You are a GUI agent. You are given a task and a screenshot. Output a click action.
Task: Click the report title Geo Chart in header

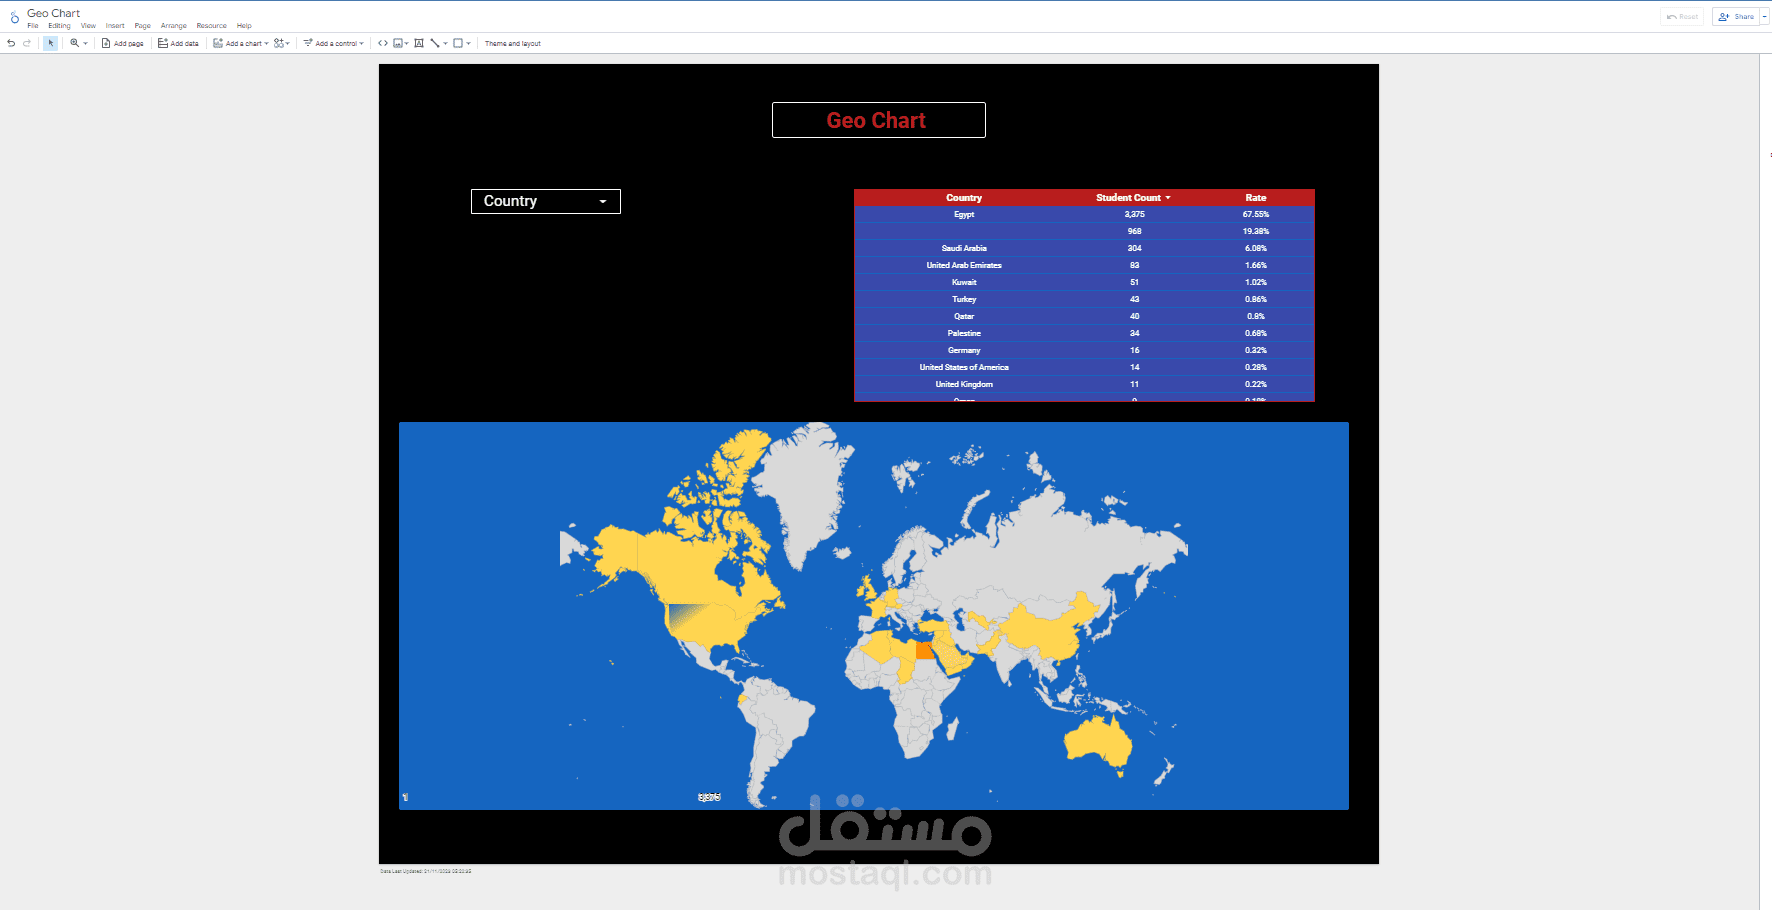(53, 13)
